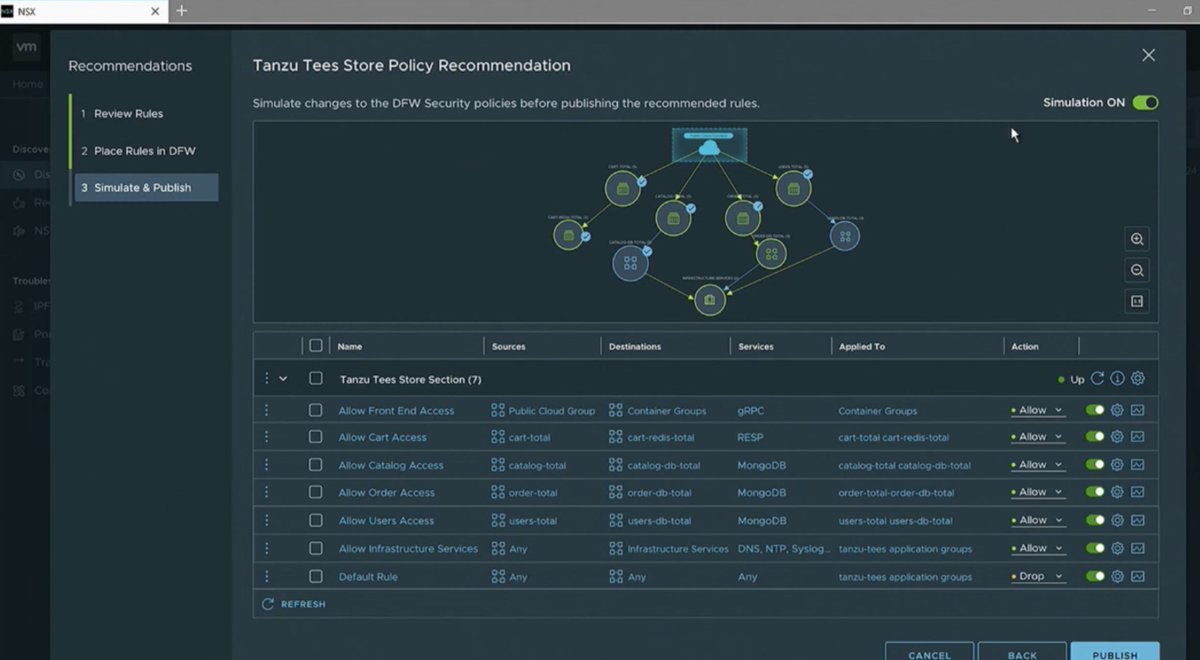This screenshot has height=660, width=1200.
Task: Disable the Allow Front End Access rule toggle
Action: tap(1095, 410)
